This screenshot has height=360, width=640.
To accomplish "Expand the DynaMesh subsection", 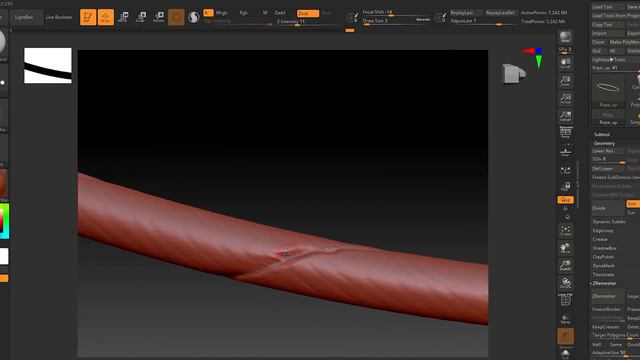I will 603,266.
